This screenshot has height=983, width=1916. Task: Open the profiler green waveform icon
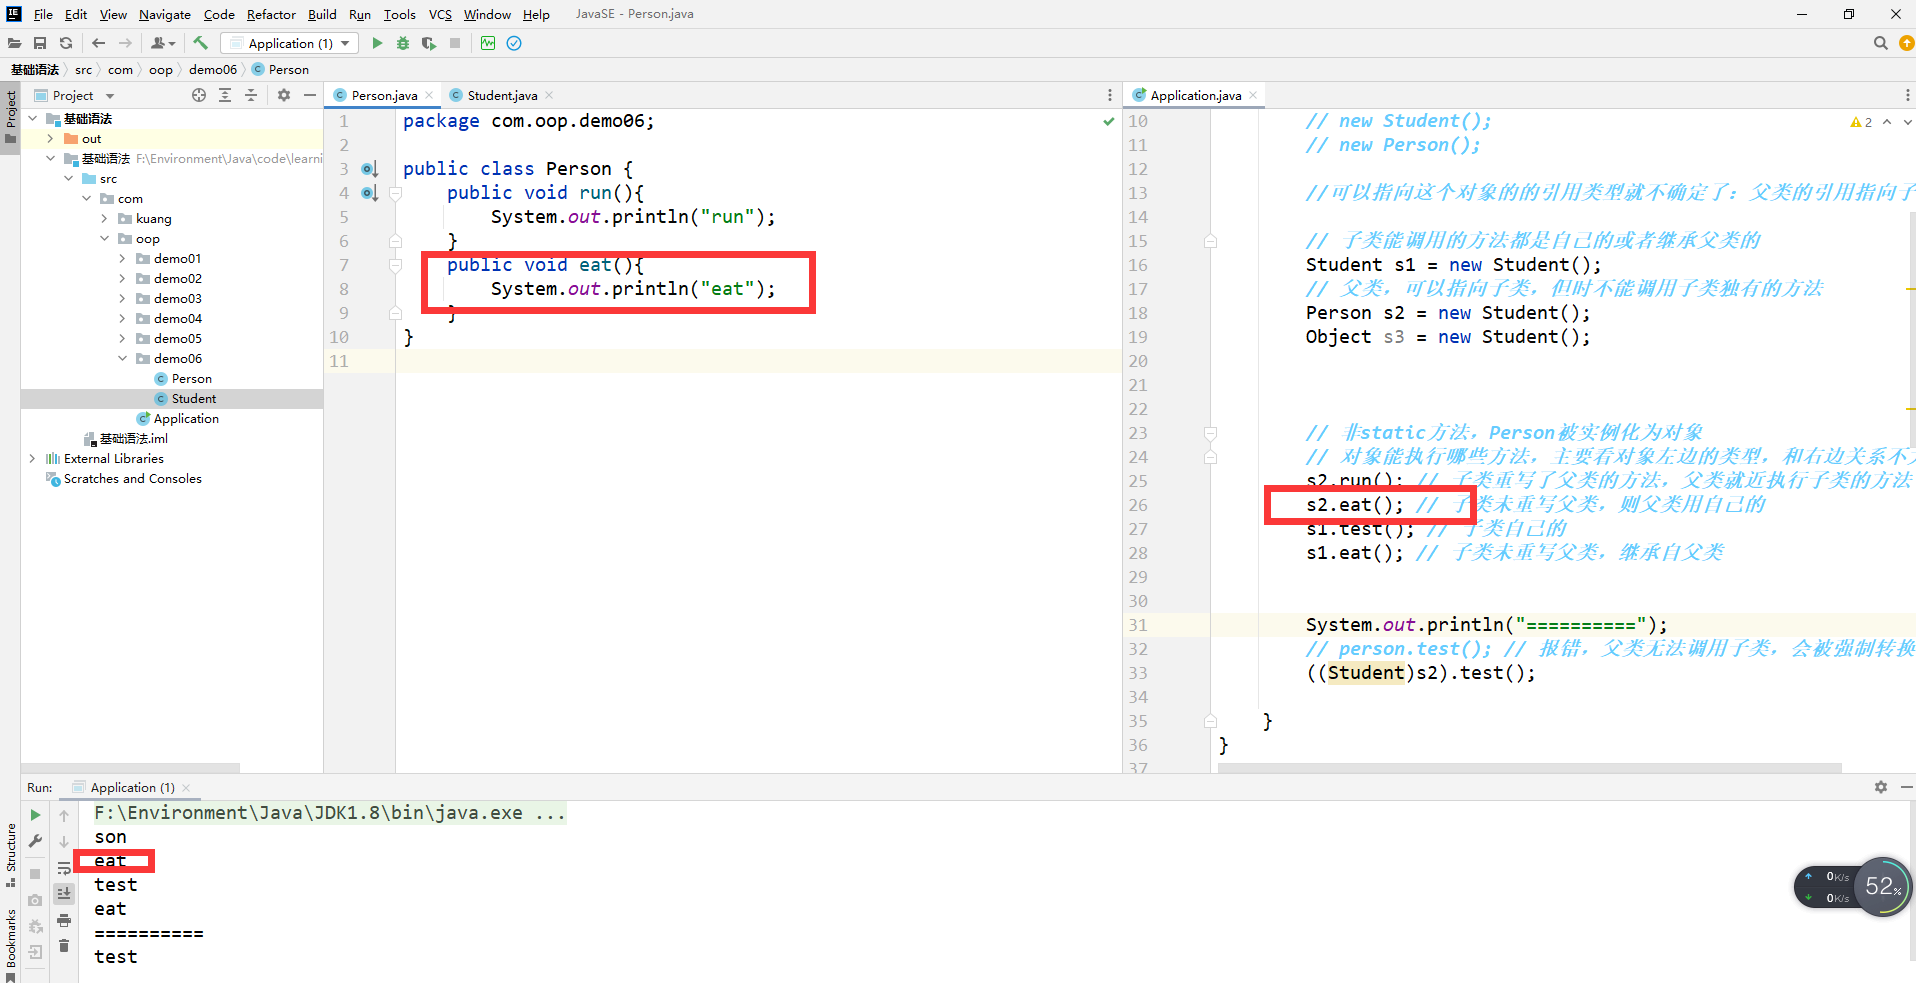[488, 43]
